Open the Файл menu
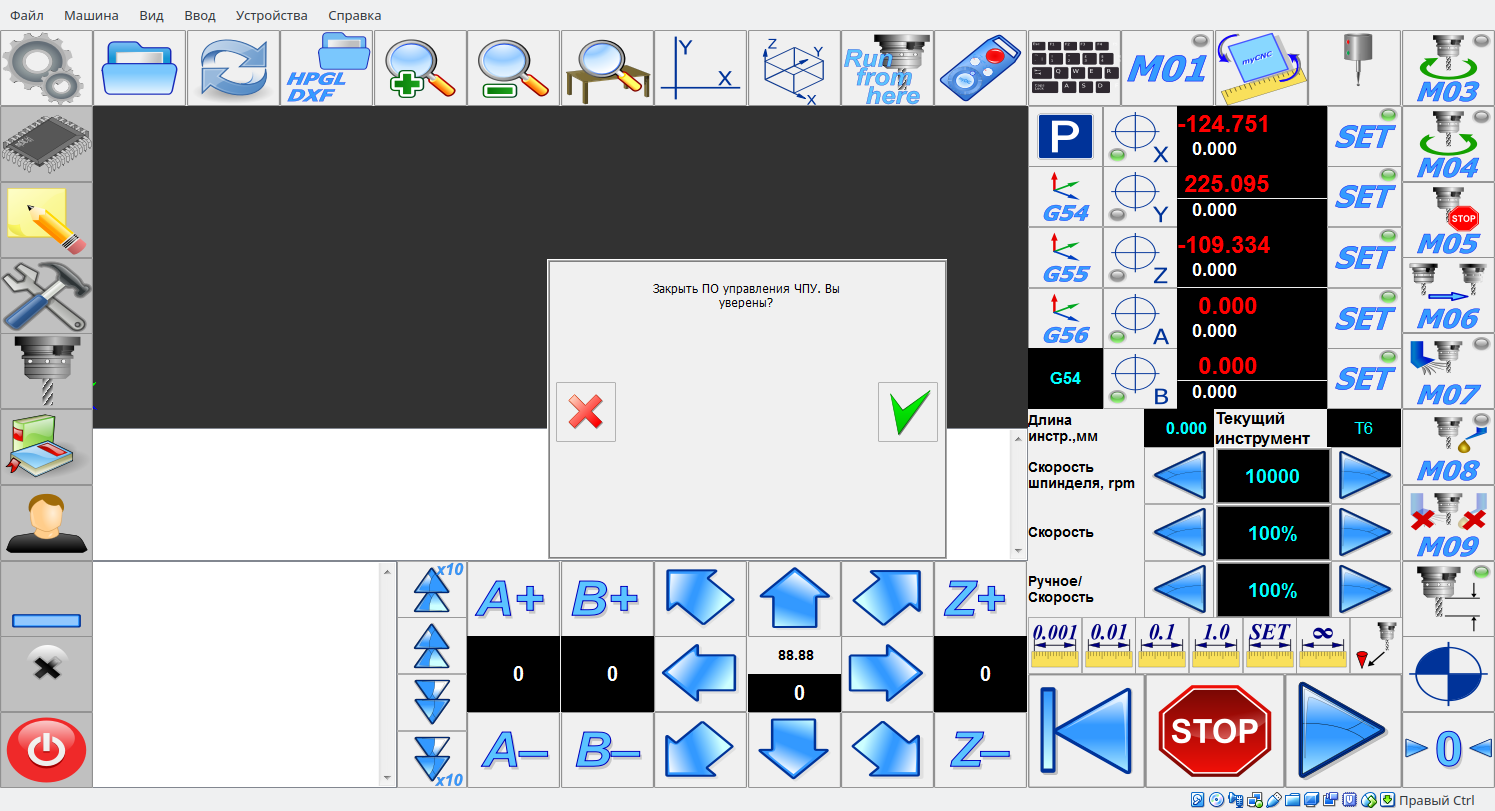1495x811 pixels. [27, 16]
